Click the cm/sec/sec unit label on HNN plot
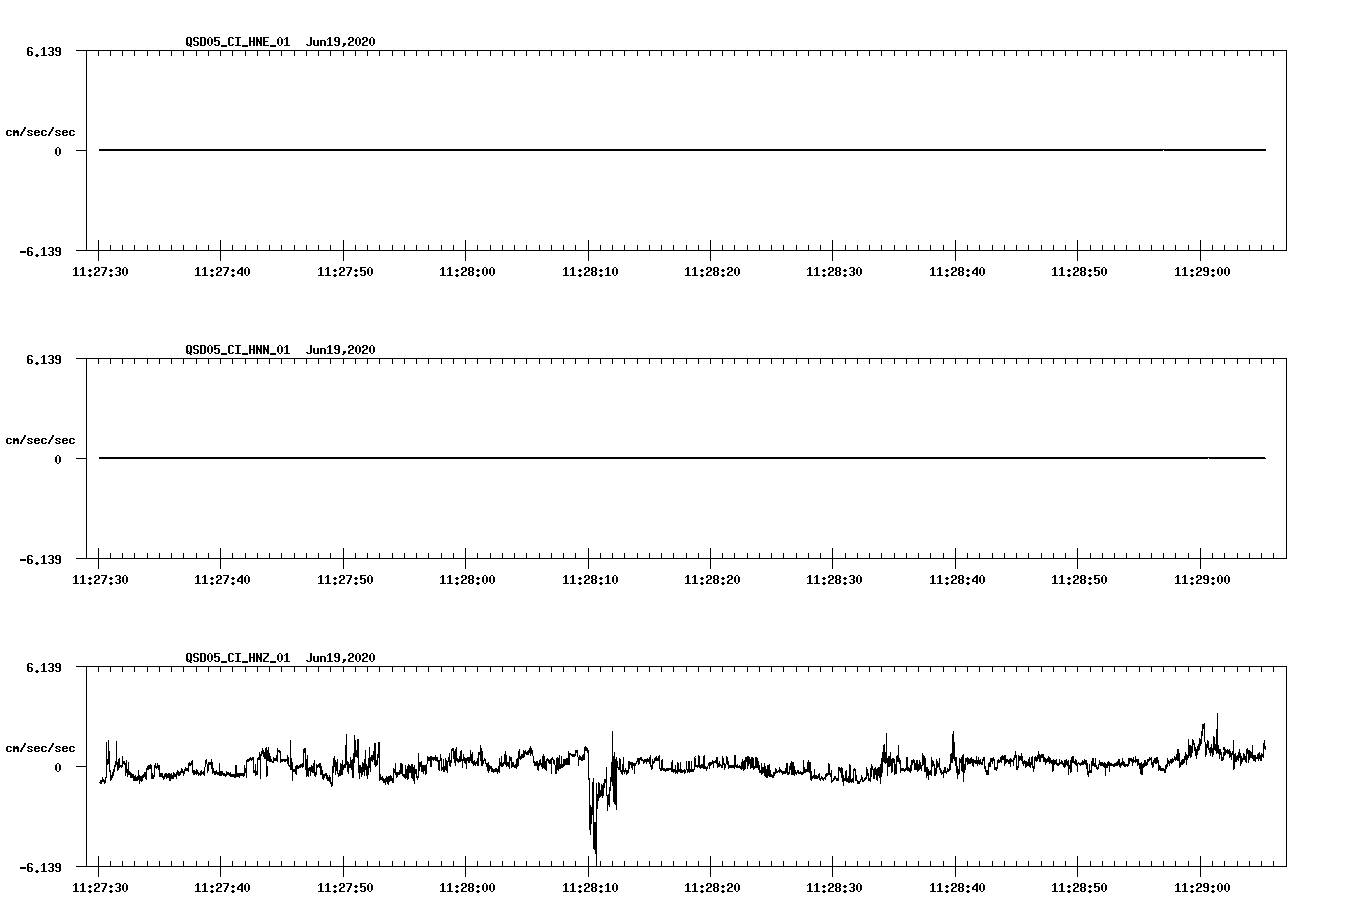The height and width of the screenshot is (924, 1358). click(41, 440)
